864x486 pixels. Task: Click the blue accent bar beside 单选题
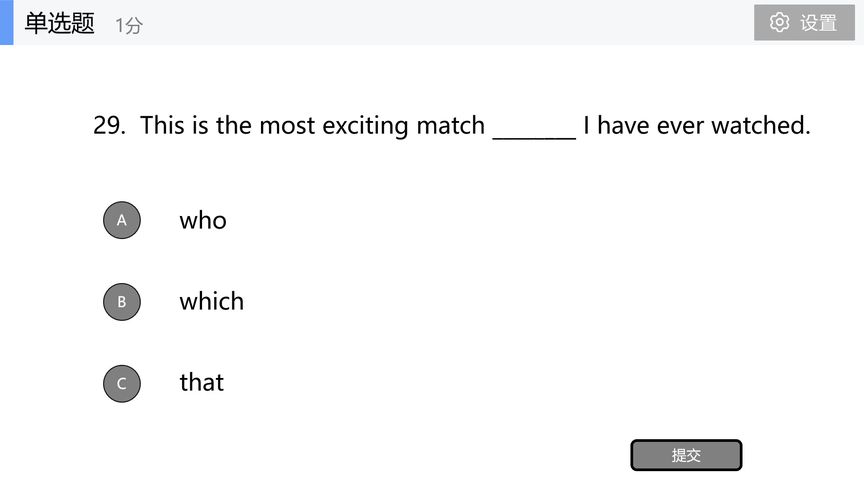tap(6, 22)
